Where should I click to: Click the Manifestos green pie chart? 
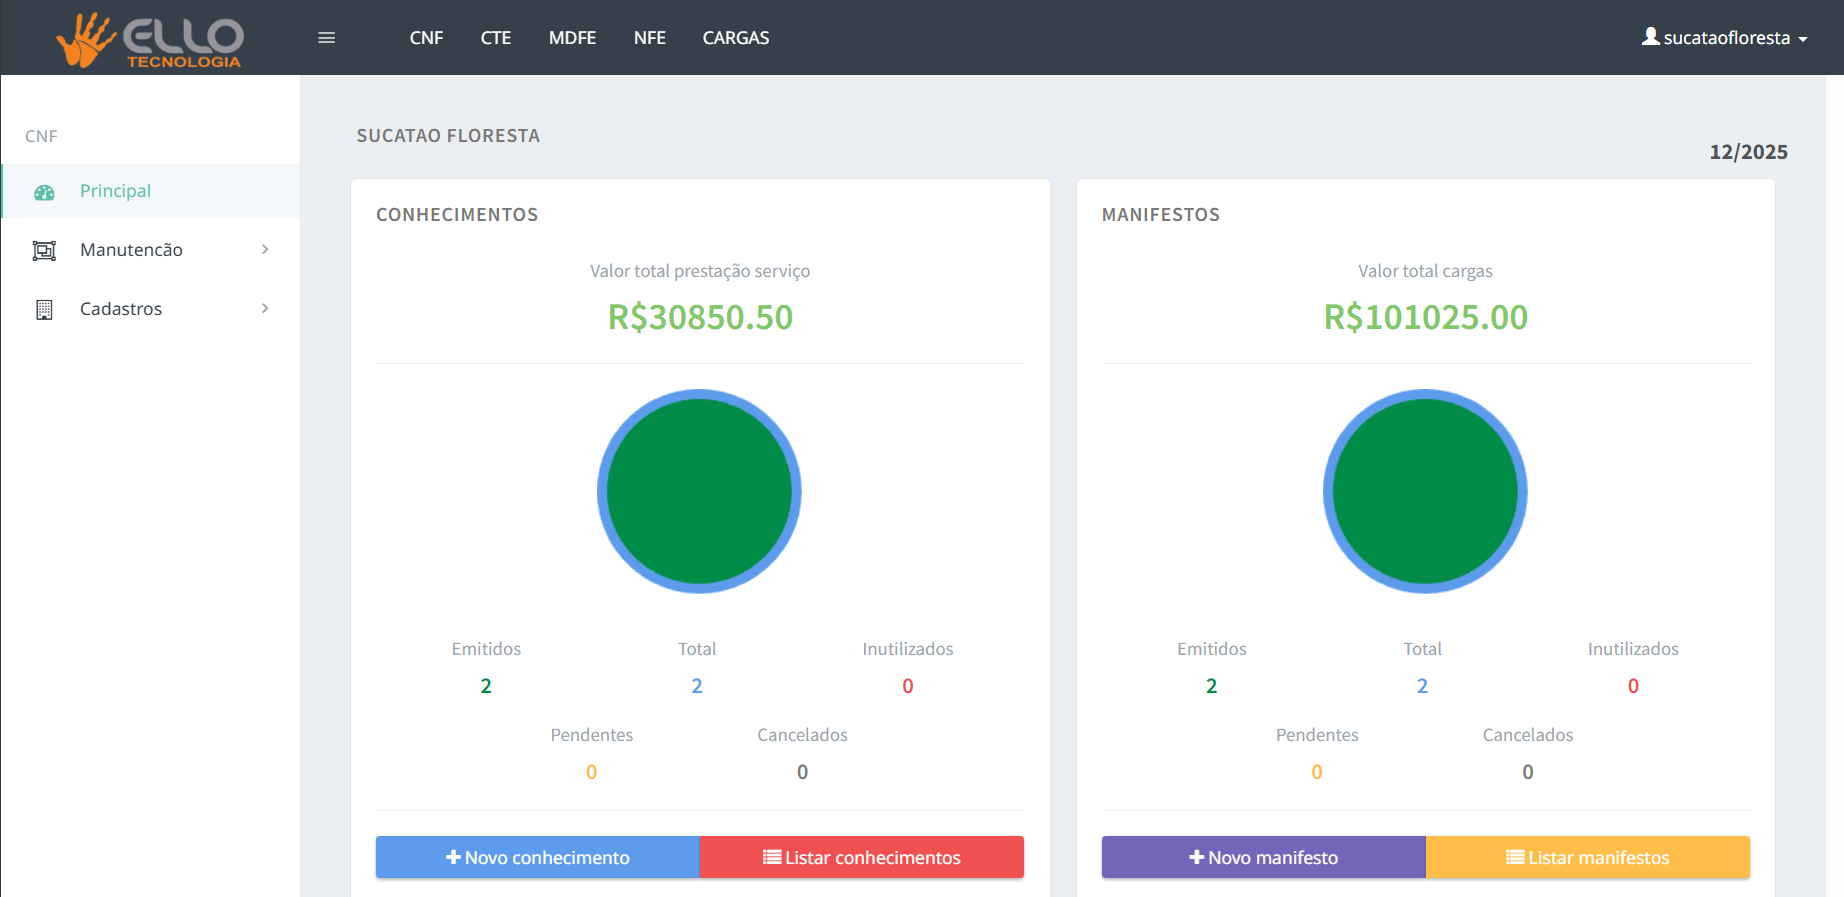pyautogui.click(x=1425, y=491)
